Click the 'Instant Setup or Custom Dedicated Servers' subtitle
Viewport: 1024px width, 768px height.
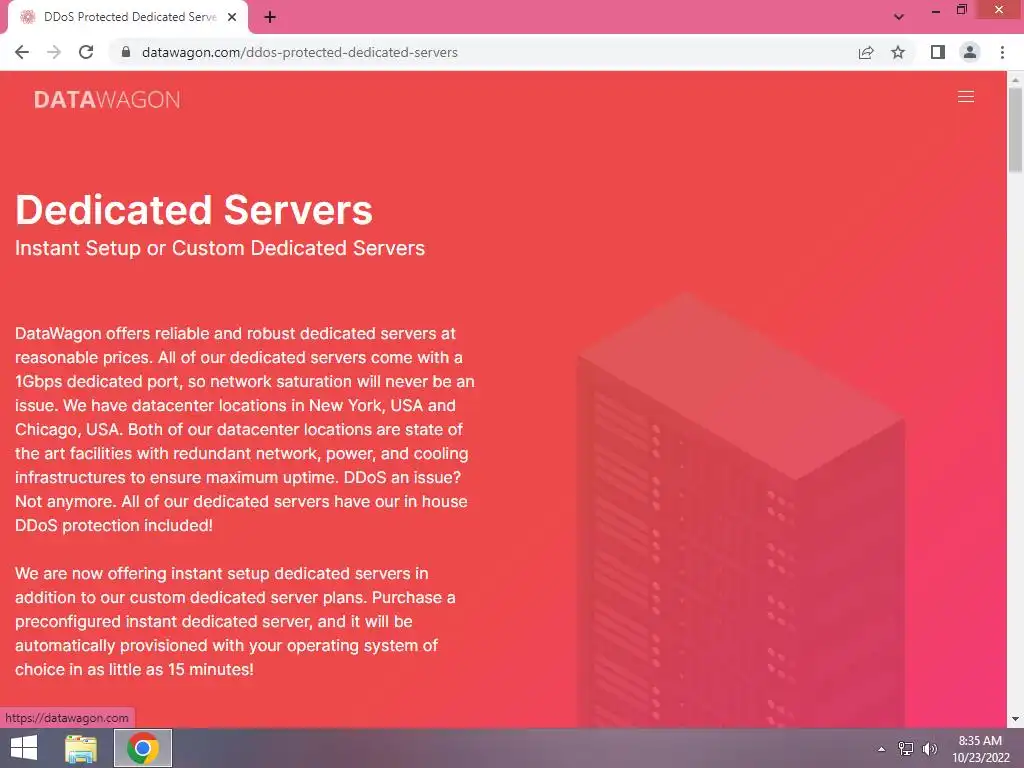(x=220, y=248)
